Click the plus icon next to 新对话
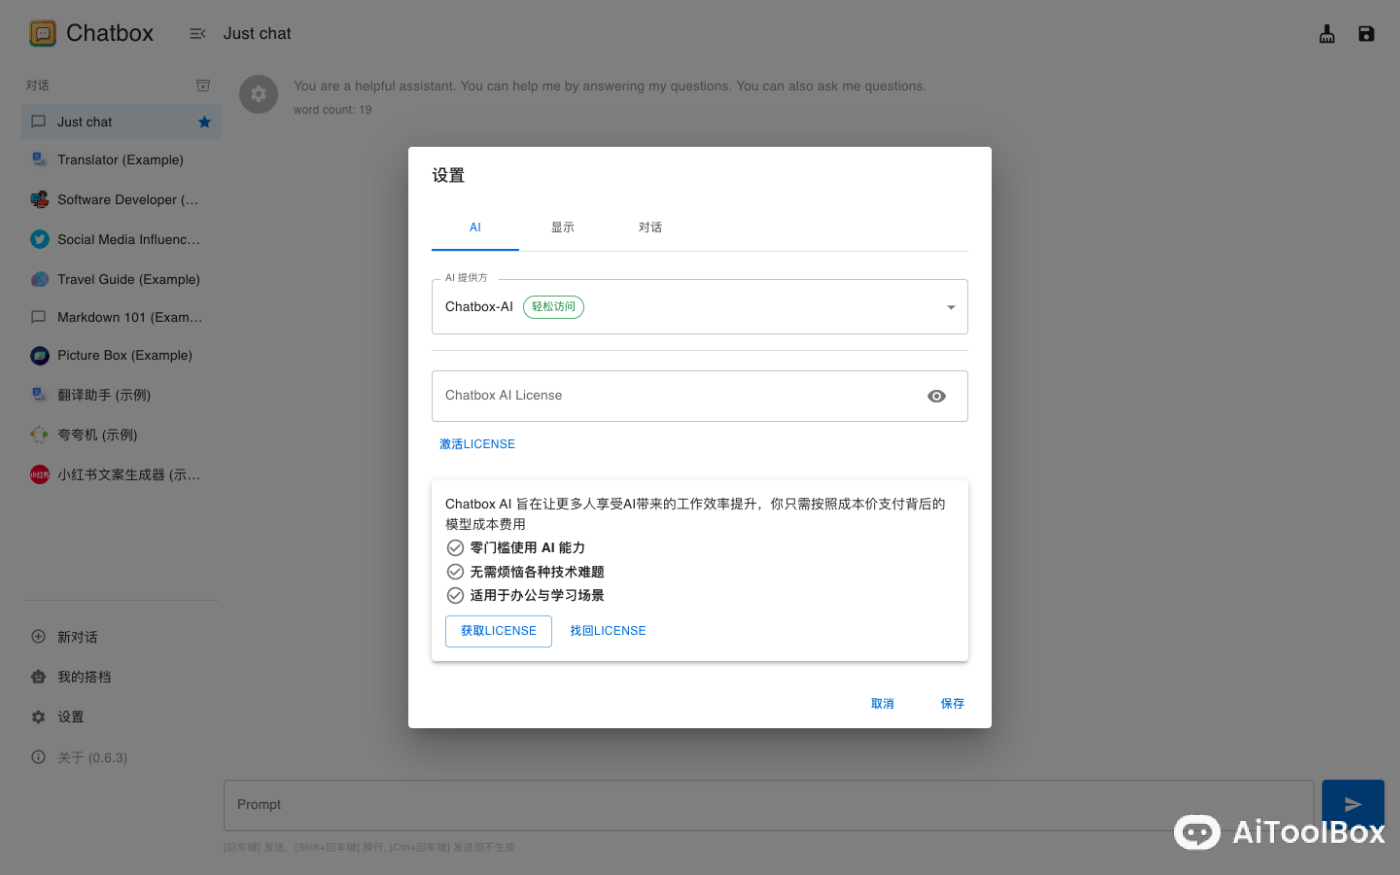 pyautogui.click(x=37, y=636)
